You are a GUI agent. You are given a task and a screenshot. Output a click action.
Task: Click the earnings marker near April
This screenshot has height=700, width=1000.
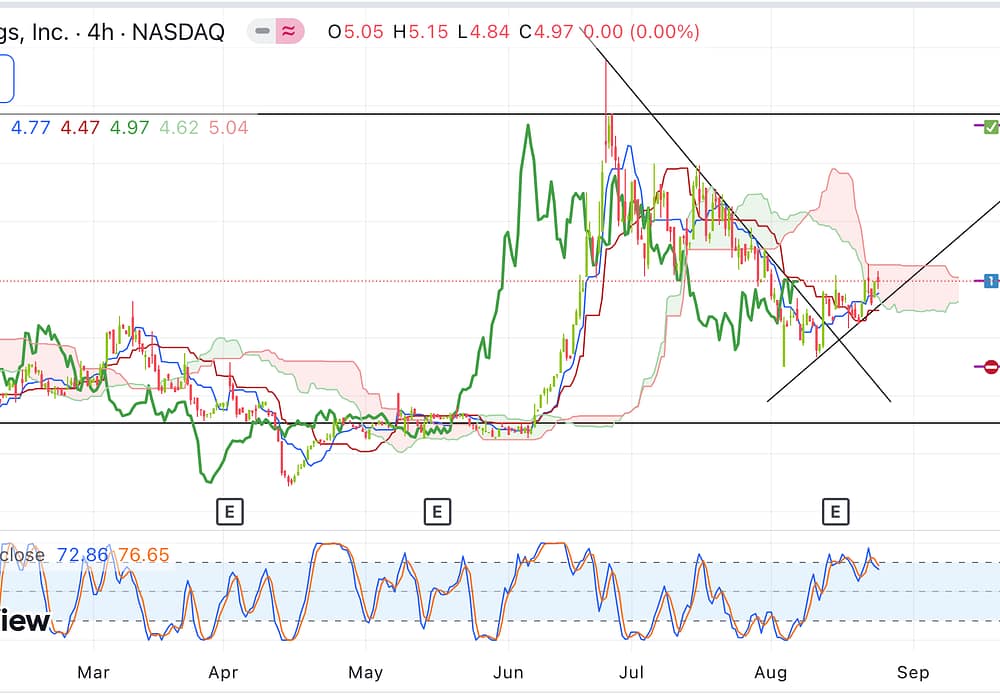229,512
